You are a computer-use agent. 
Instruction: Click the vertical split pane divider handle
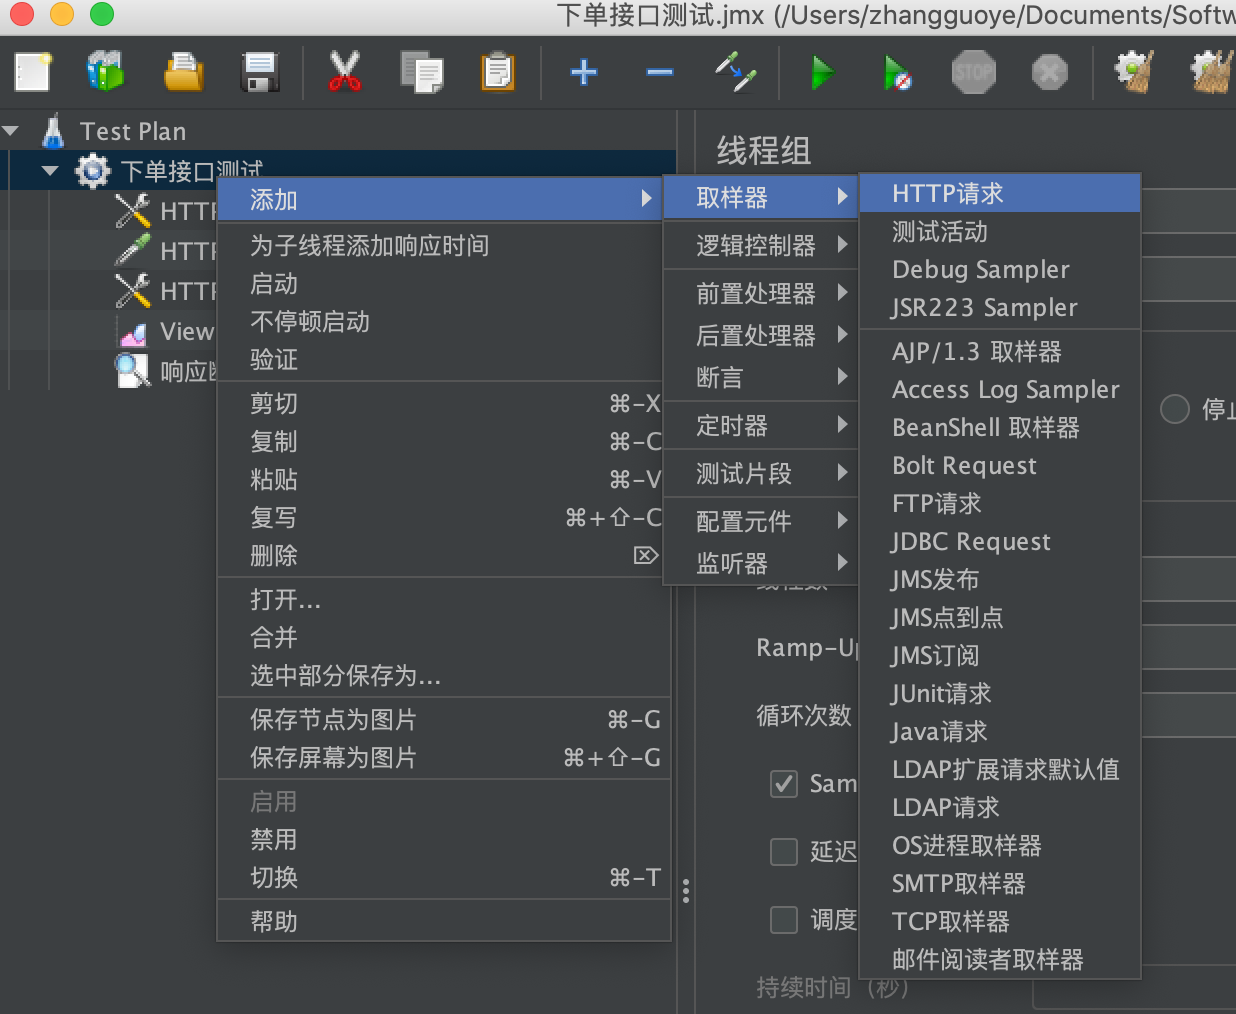click(x=686, y=890)
